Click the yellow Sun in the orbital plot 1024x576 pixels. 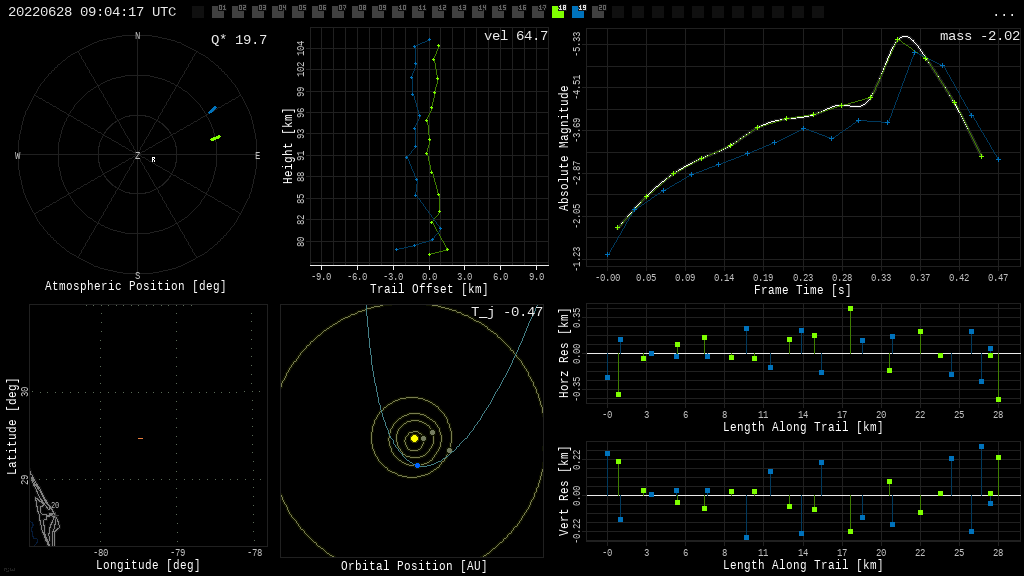tap(414, 438)
